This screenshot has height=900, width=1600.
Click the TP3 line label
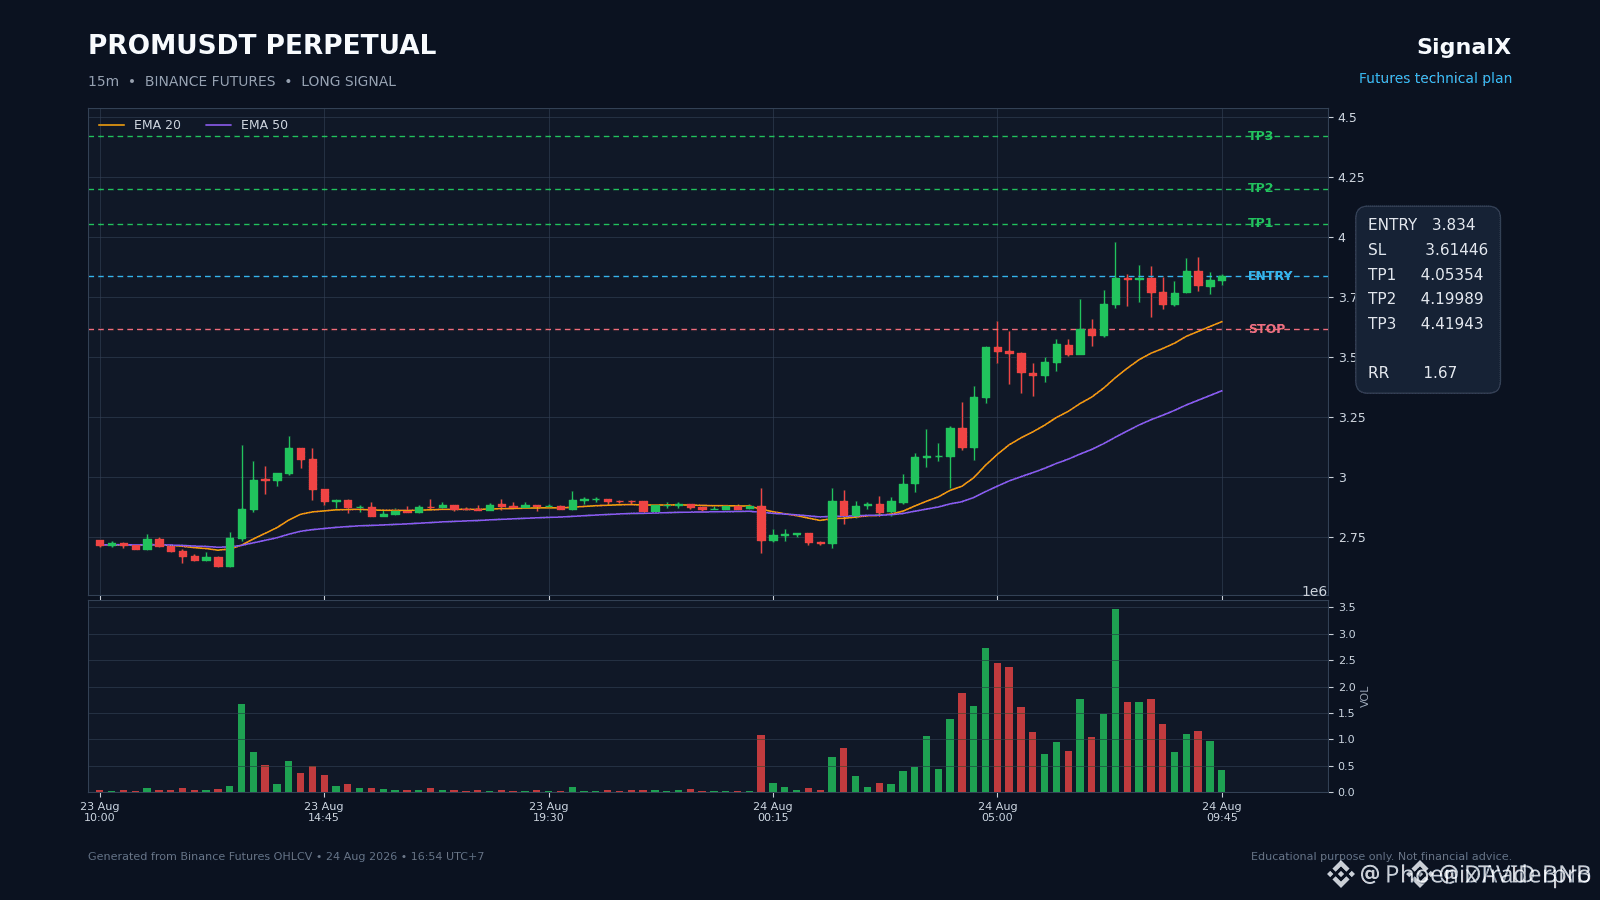(1260, 136)
